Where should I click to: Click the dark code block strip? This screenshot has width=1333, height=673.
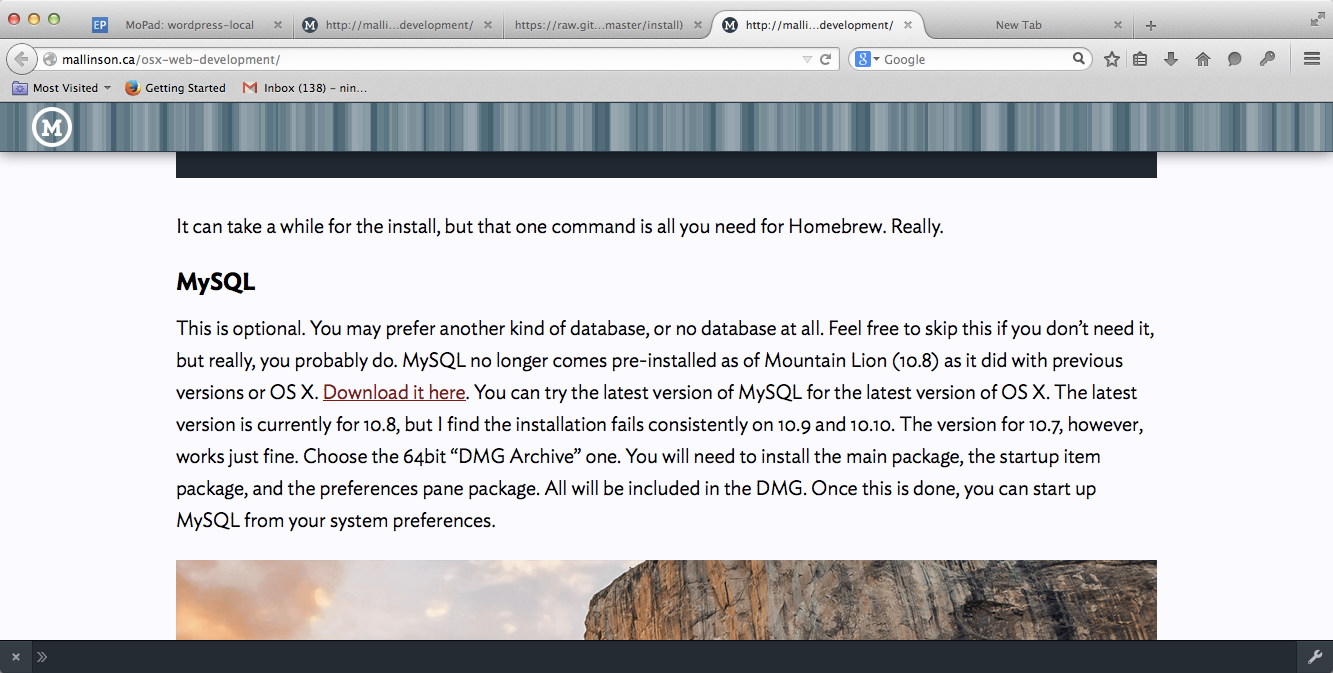666,165
